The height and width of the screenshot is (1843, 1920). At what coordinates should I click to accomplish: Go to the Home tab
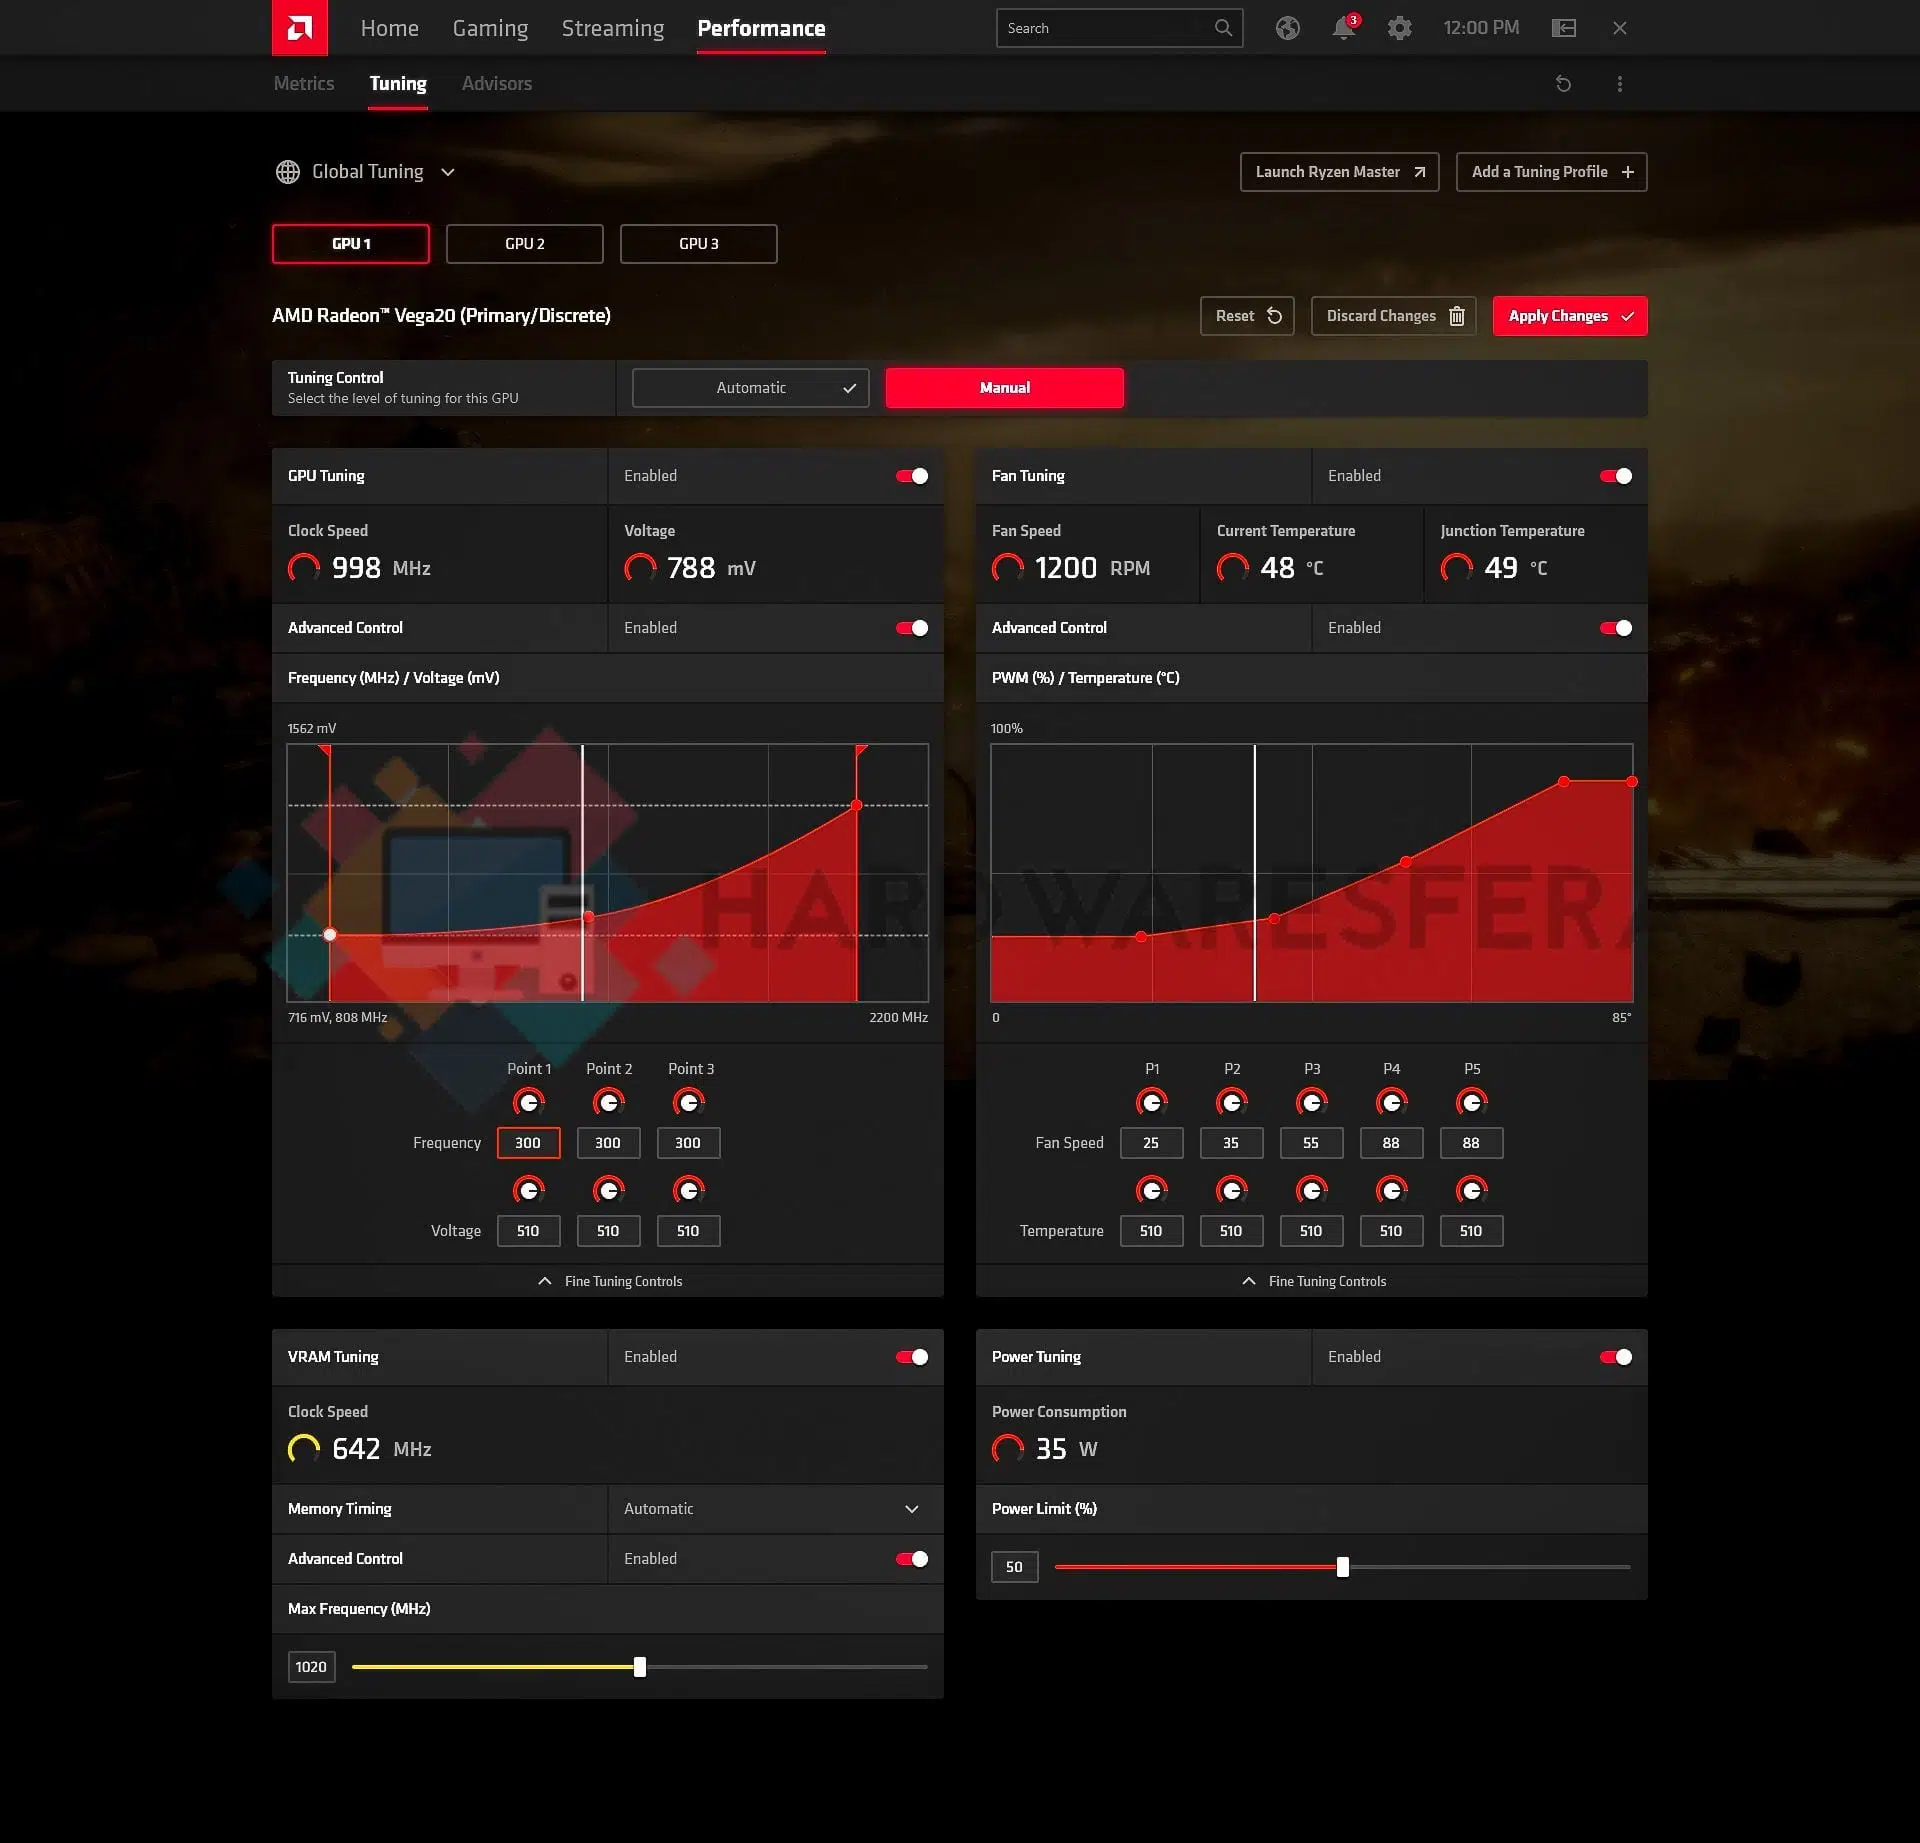(x=389, y=28)
